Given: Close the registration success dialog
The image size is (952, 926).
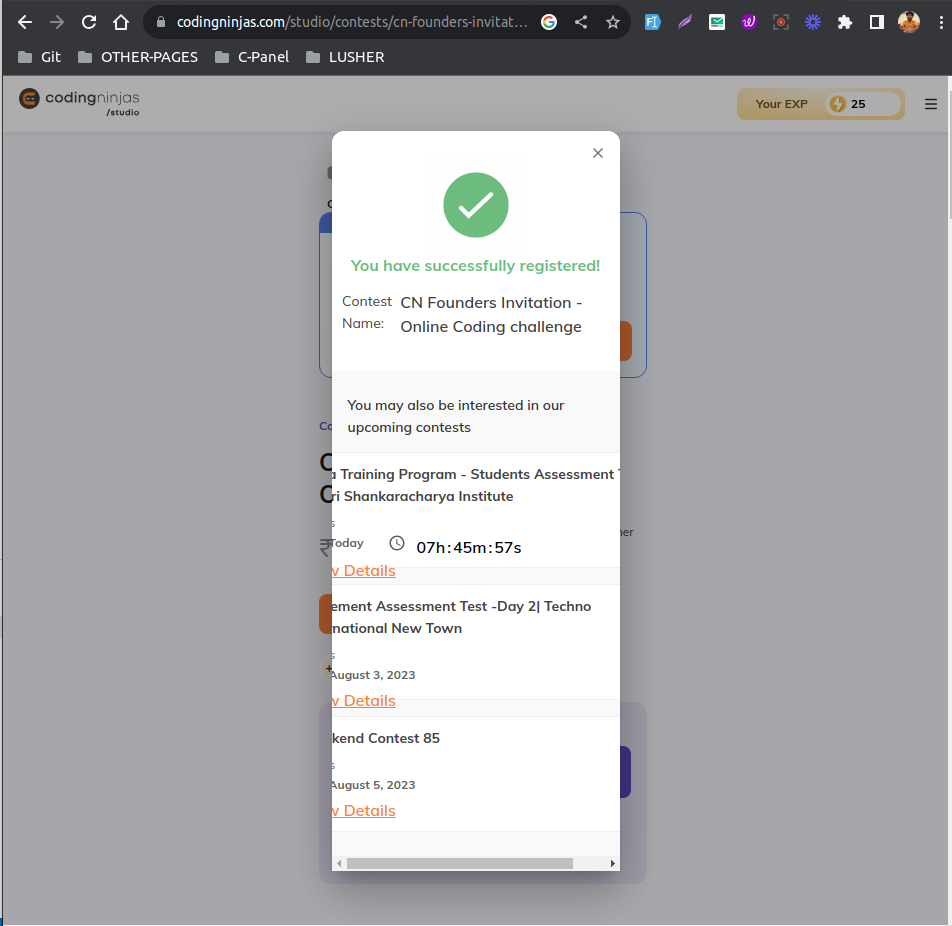Looking at the screenshot, I should click(597, 153).
